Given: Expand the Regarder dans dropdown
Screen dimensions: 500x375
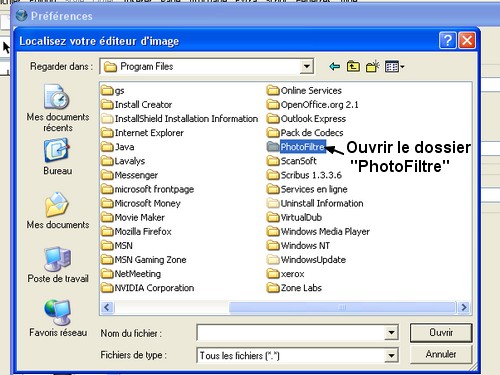Looking at the screenshot, I should click(306, 66).
